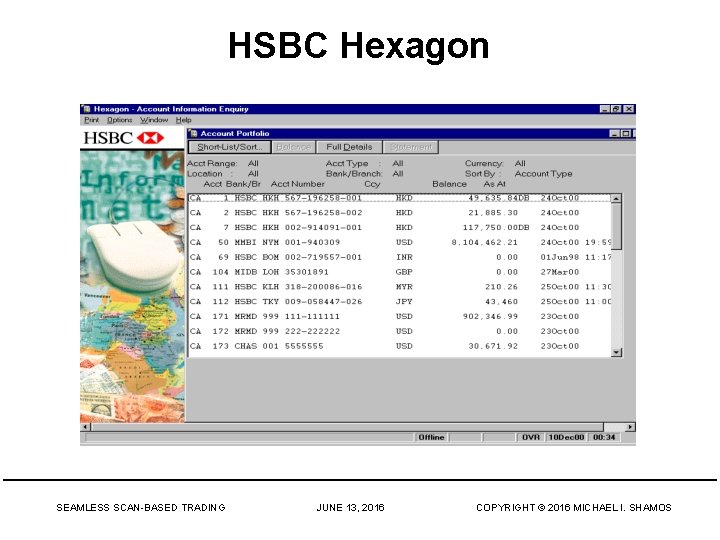Click the horizontal scrollbar left arrow
Viewport: 720px width, 540px height.
click(85, 427)
